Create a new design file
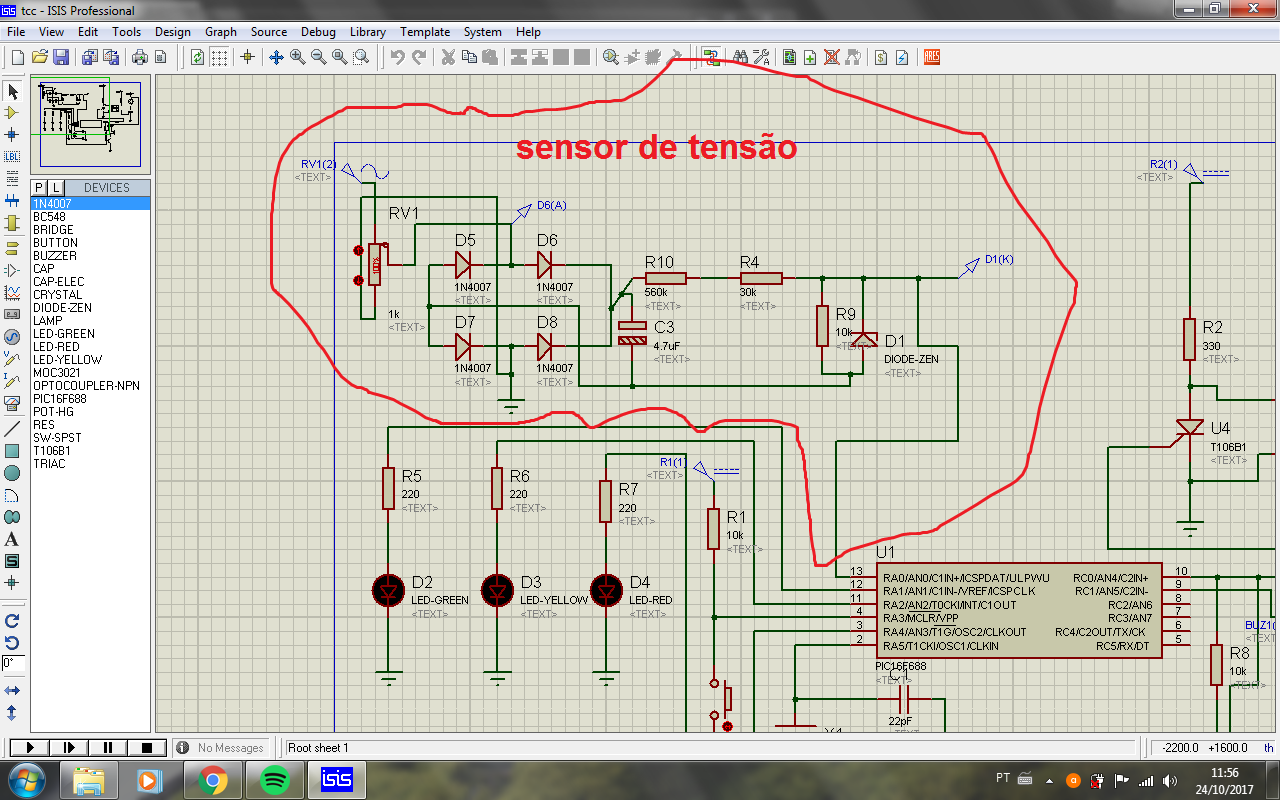This screenshot has width=1280, height=800. point(17,57)
